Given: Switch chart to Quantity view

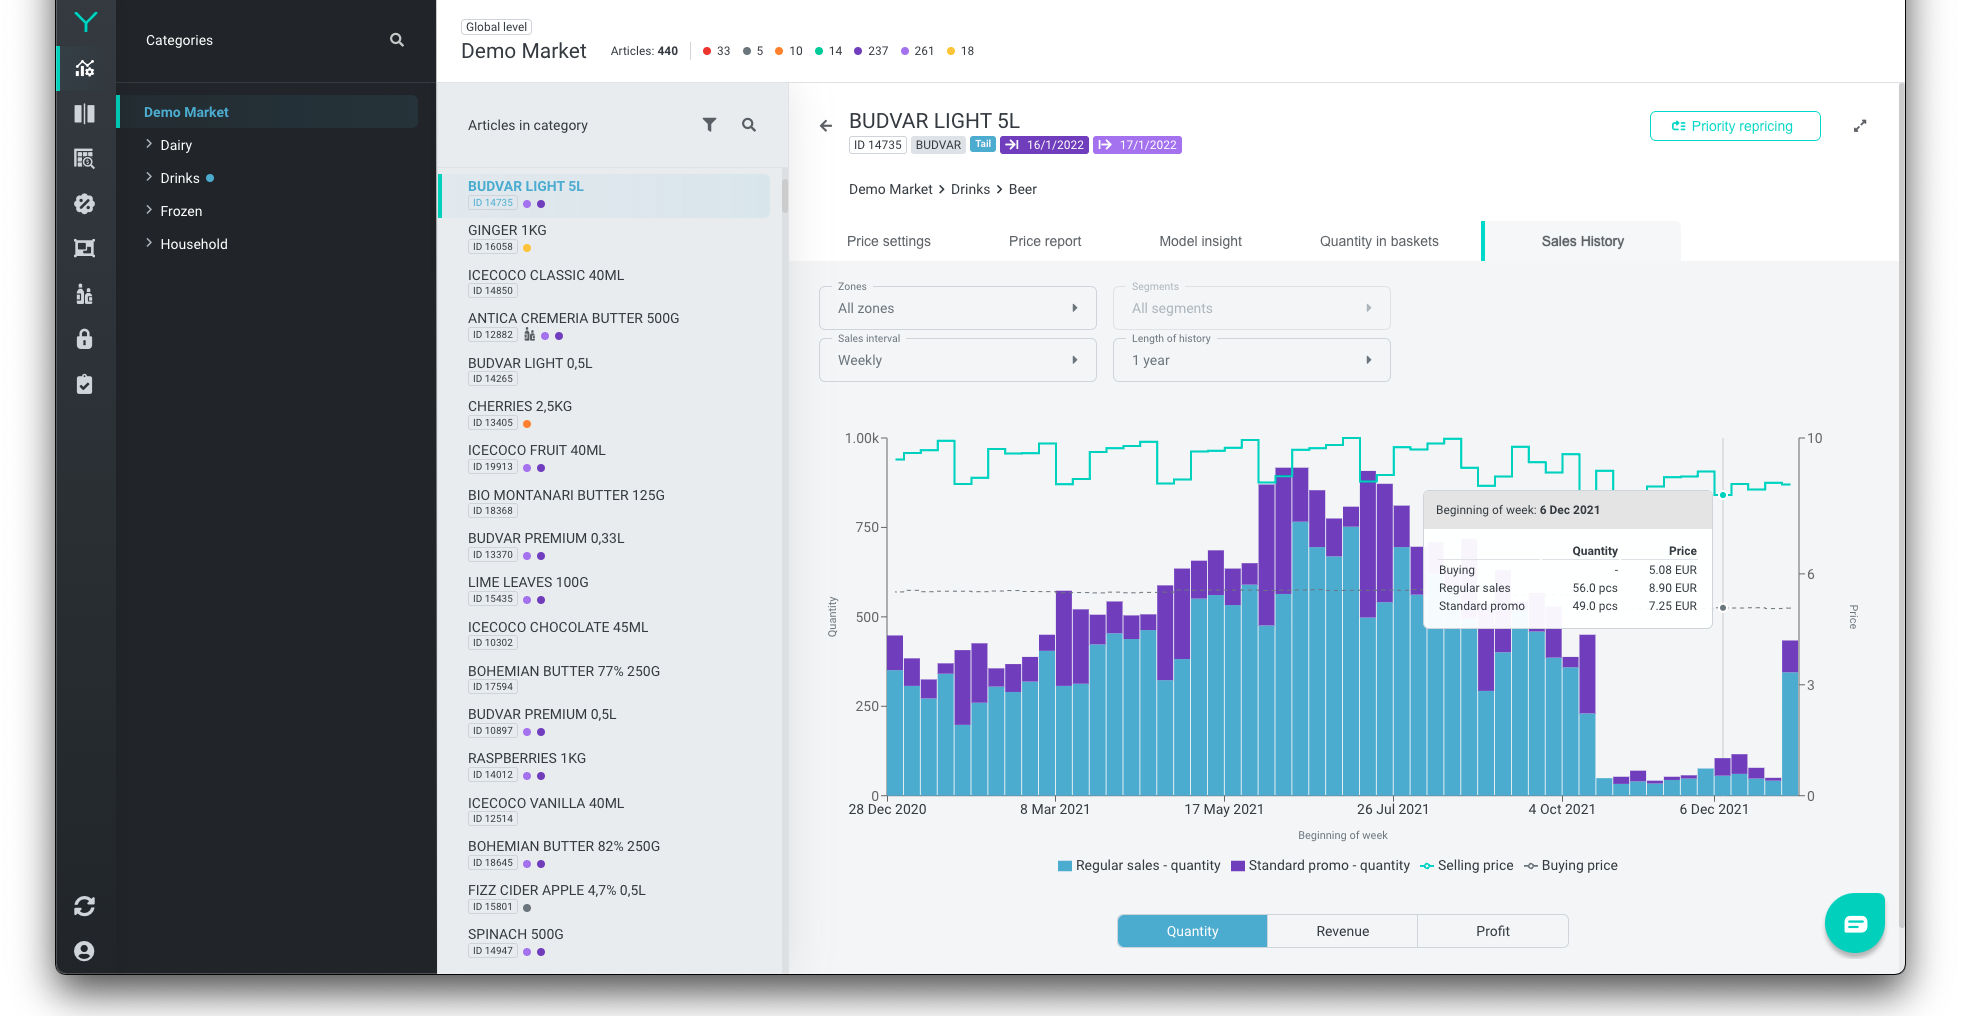Looking at the screenshot, I should click(x=1192, y=931).
